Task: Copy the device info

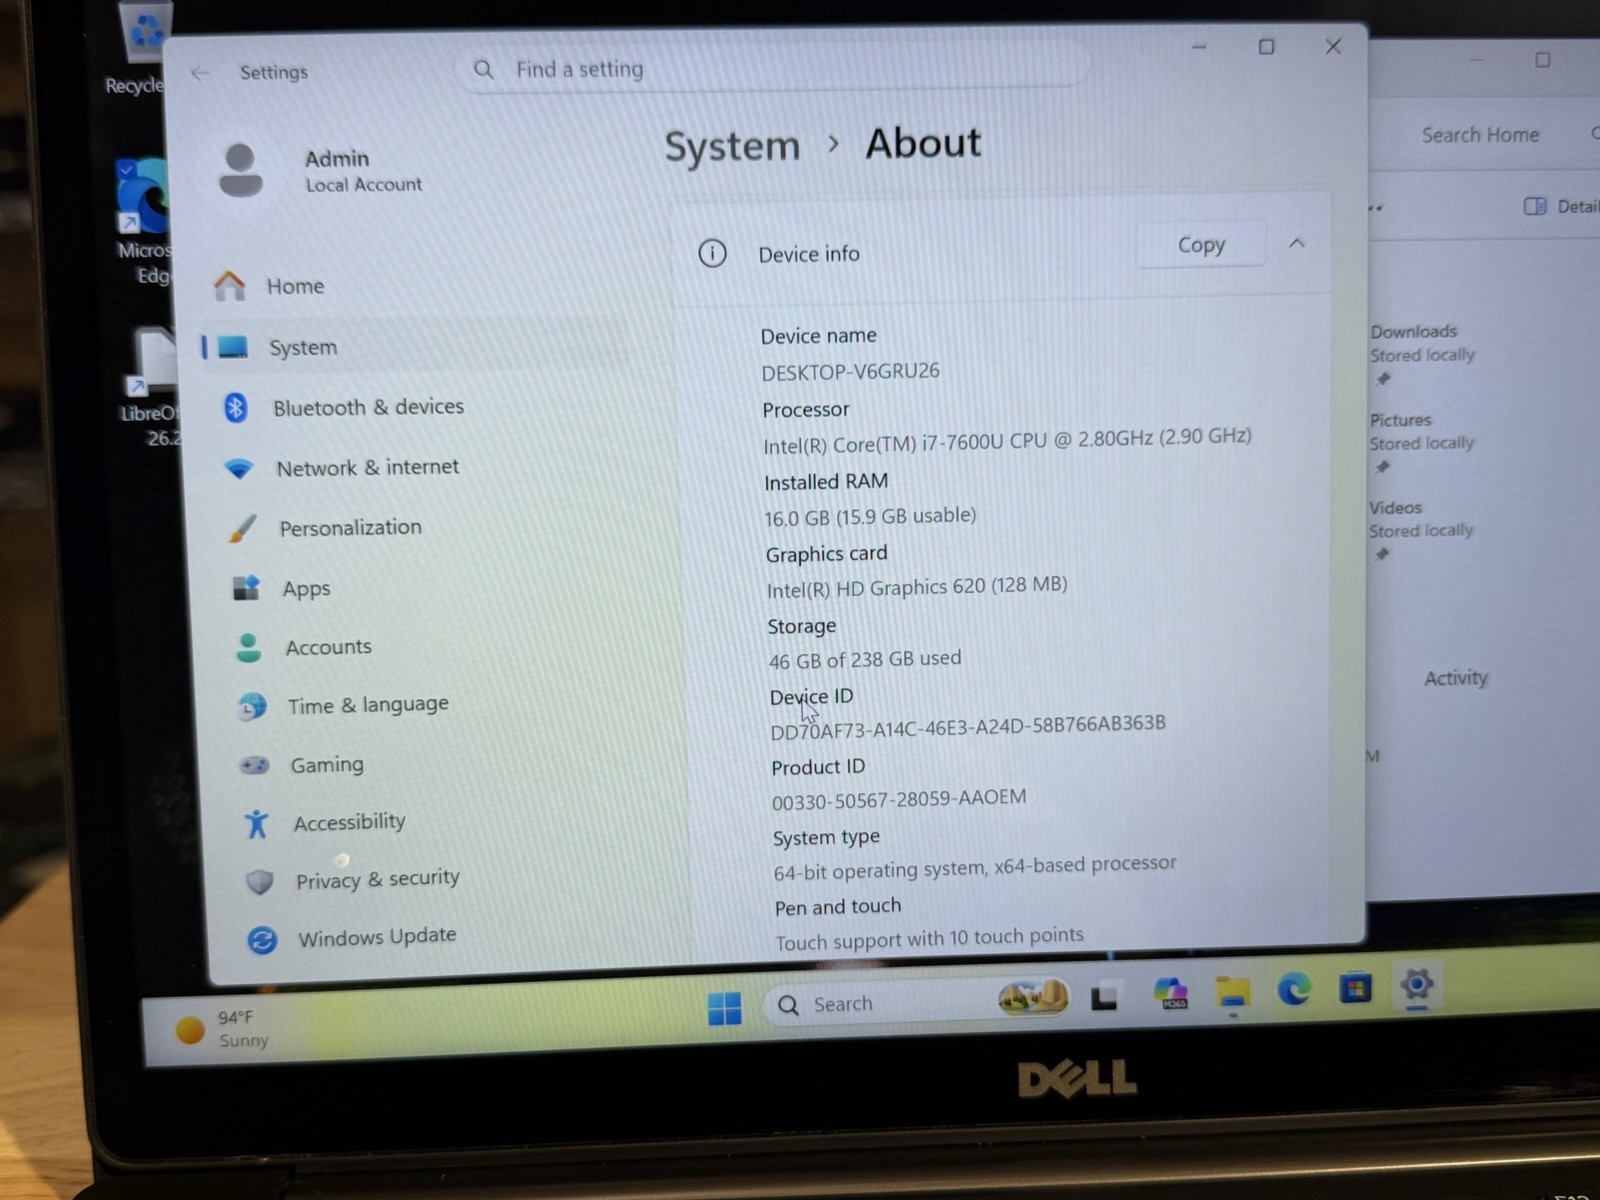Action: pos(1200,245)
